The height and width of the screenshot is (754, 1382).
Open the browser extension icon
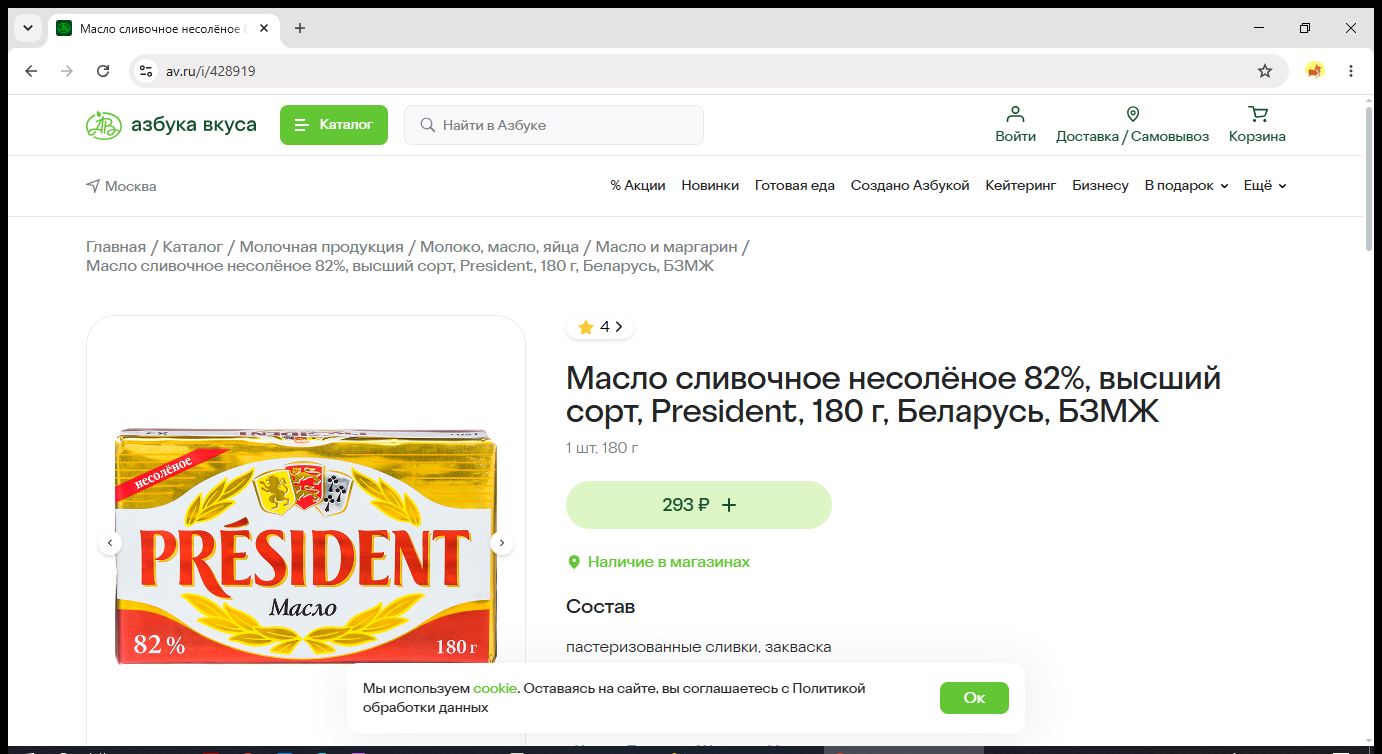[x=1315, y=71]
